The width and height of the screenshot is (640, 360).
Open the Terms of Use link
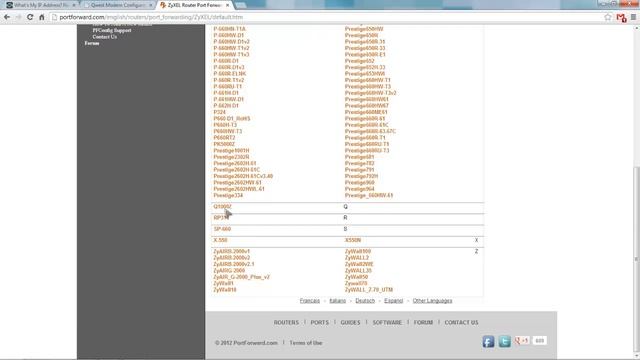point(306,343)
